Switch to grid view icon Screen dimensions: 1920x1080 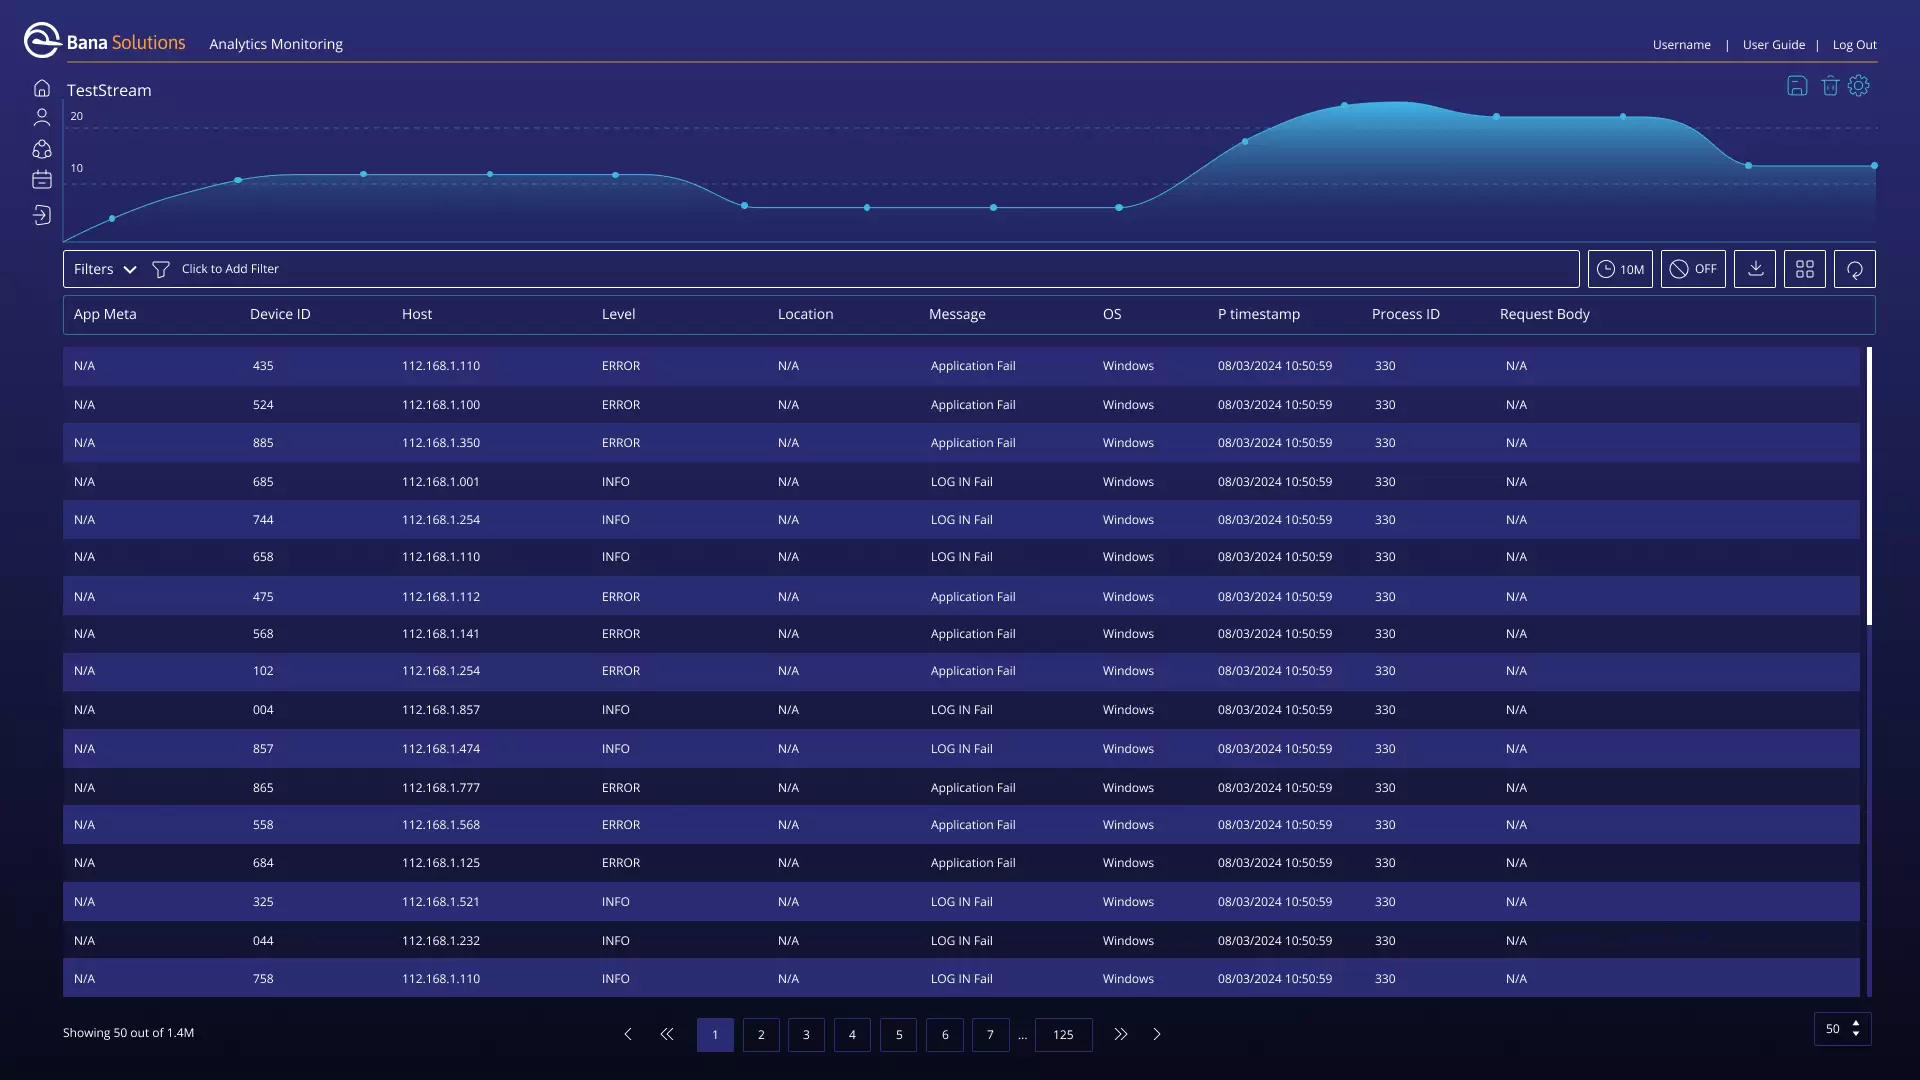(x=1804, y=269)
